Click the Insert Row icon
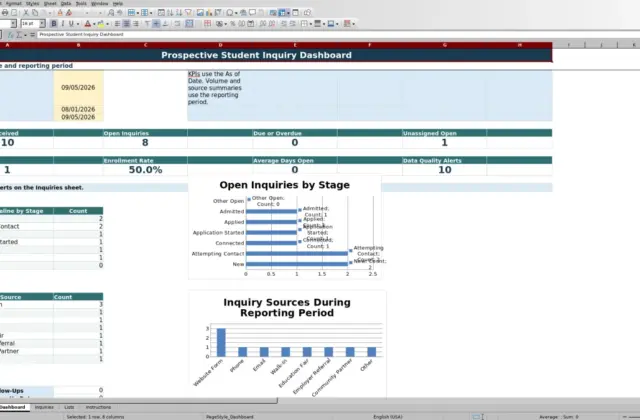The image size is (640, 420). click(131, 13)
